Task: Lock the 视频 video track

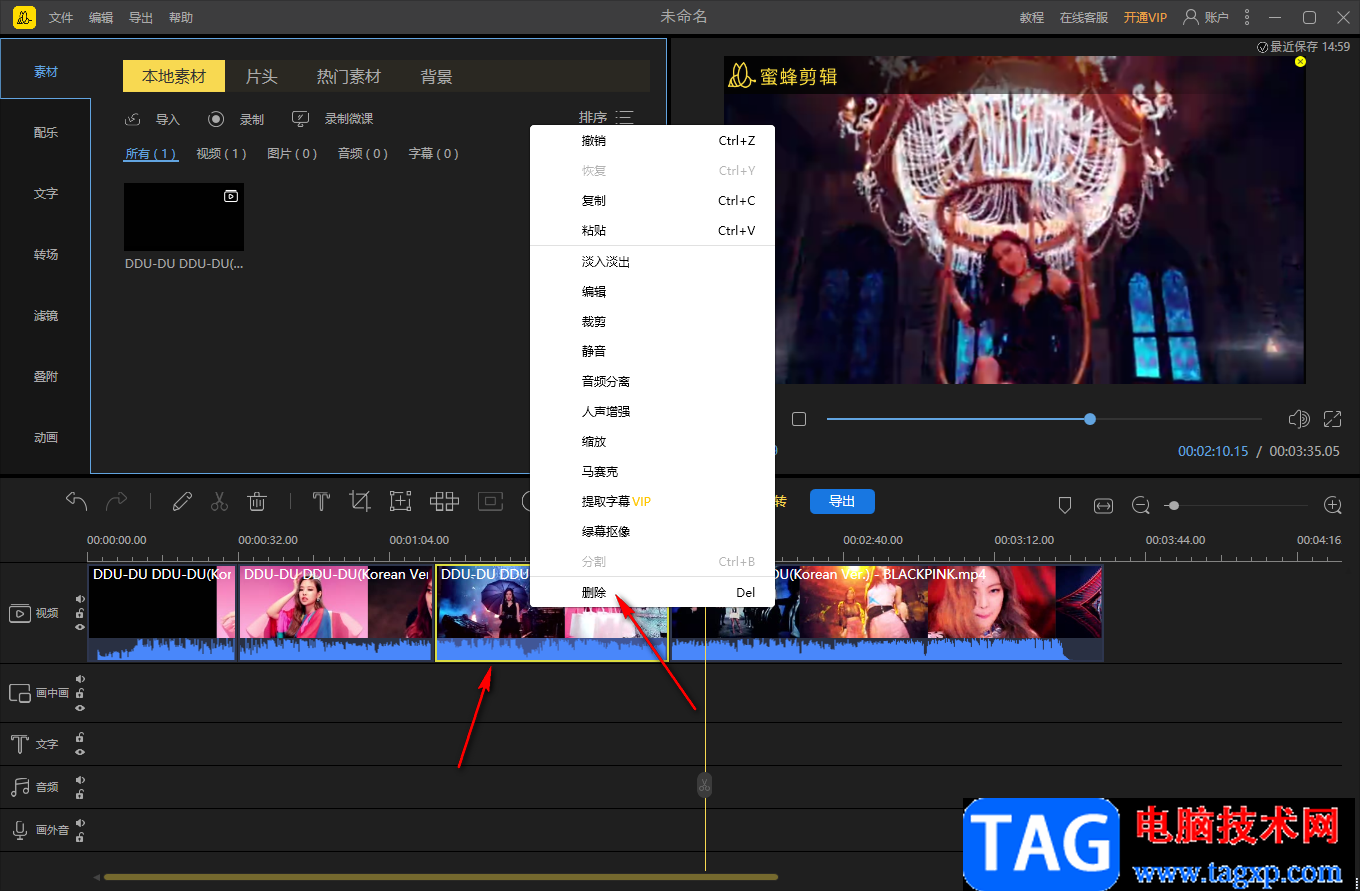Action: 80,613
